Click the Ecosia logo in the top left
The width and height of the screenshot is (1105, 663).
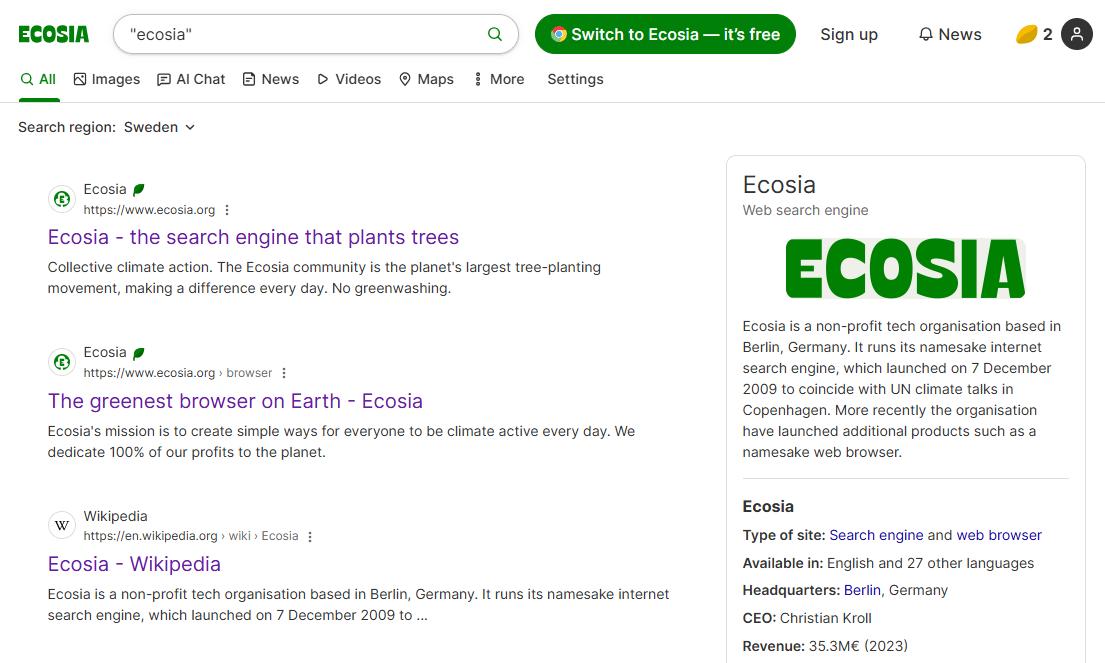(53, 33)
